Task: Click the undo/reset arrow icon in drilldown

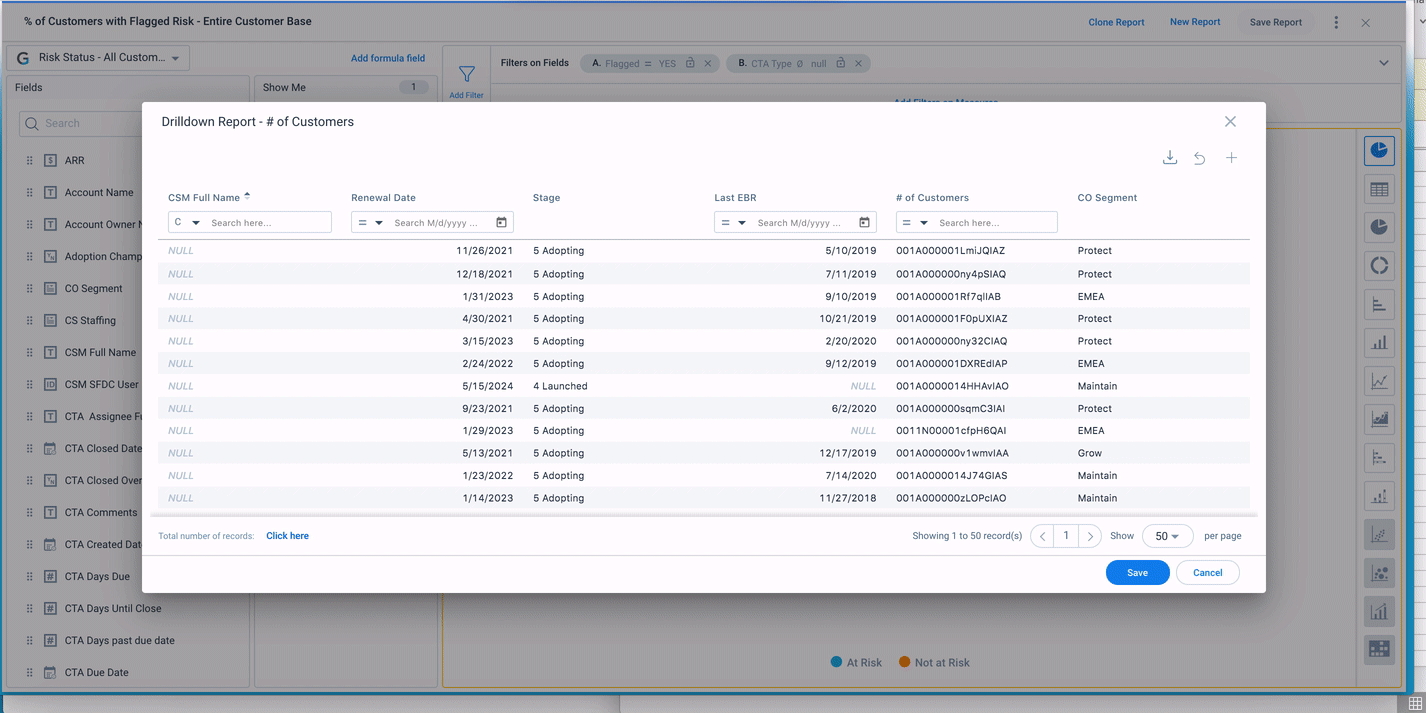Action: (x=1200, y=158)
